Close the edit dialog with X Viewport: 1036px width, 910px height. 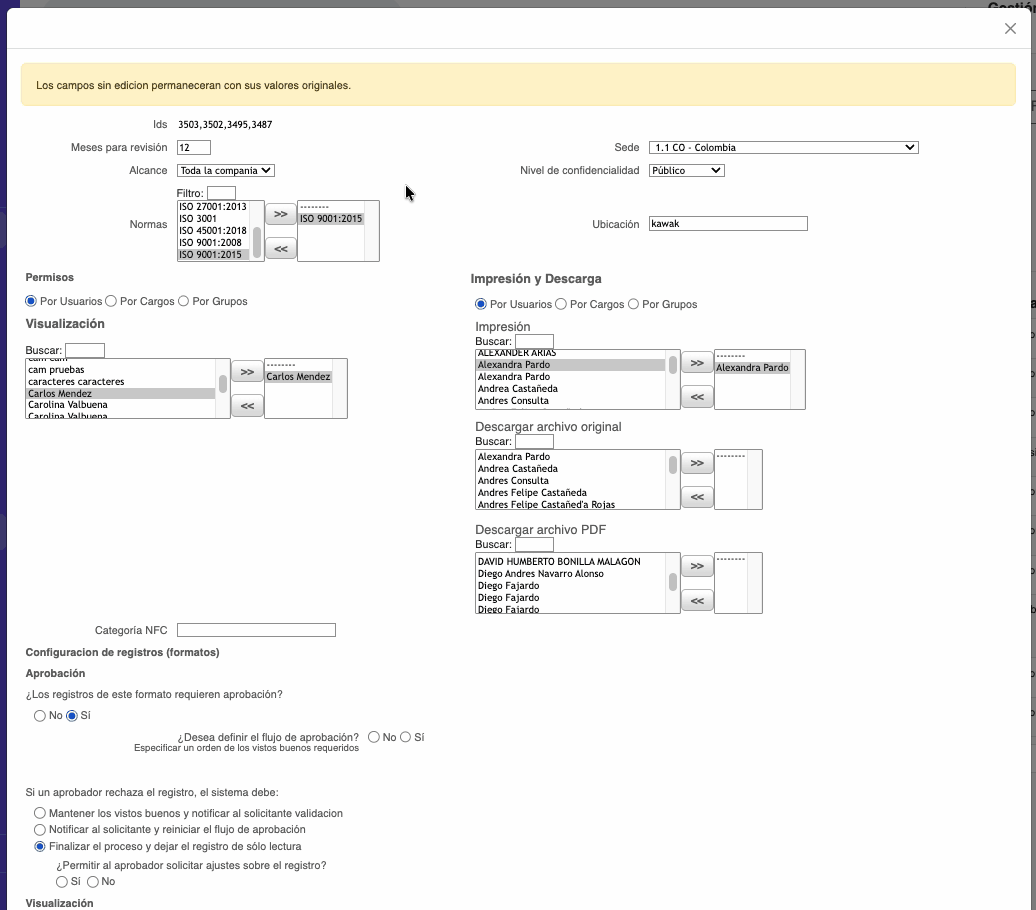[1010, 29]
